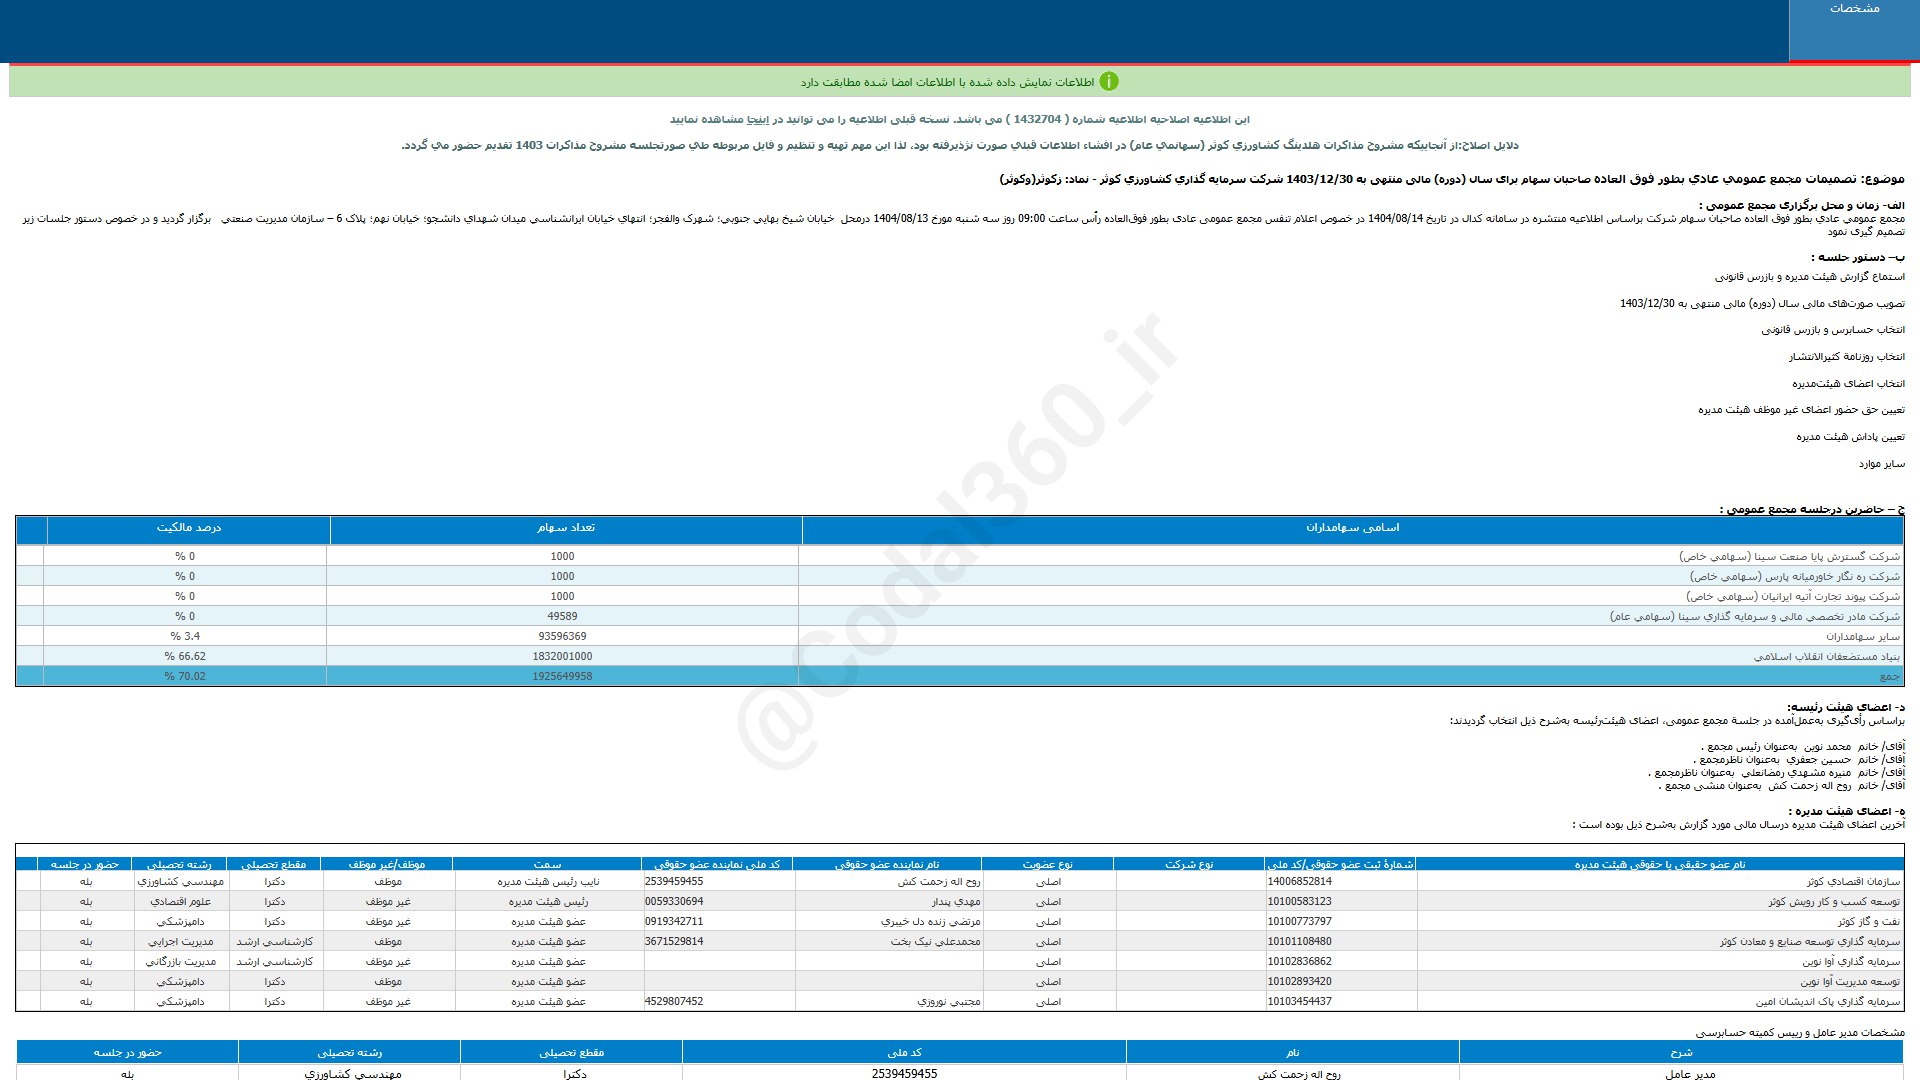Click حضور در جلسه board column header
This screenshot has height=1080, width=1920.
(x=85, y=865)
